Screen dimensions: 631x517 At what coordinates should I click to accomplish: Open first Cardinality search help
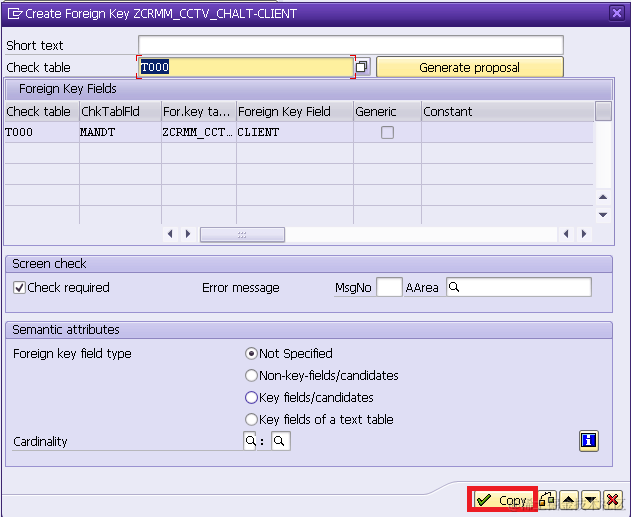point(250,441)
